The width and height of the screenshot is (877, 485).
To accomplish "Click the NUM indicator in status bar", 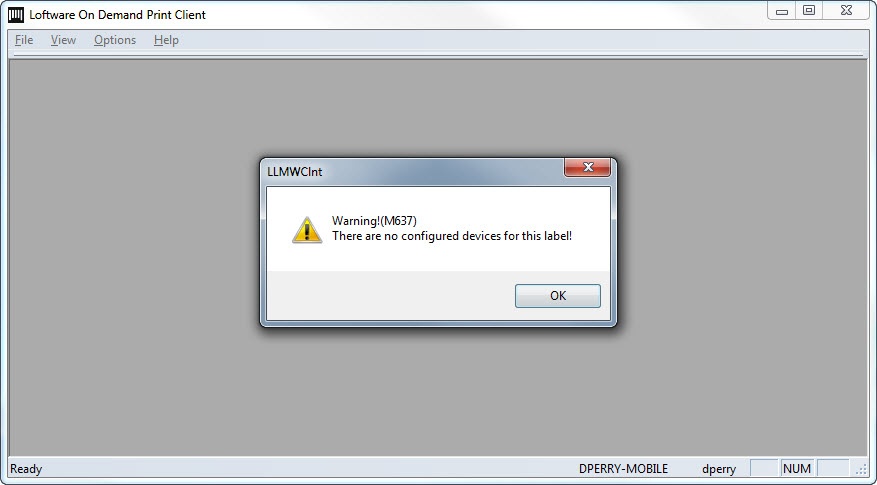I will coord(796,468).
